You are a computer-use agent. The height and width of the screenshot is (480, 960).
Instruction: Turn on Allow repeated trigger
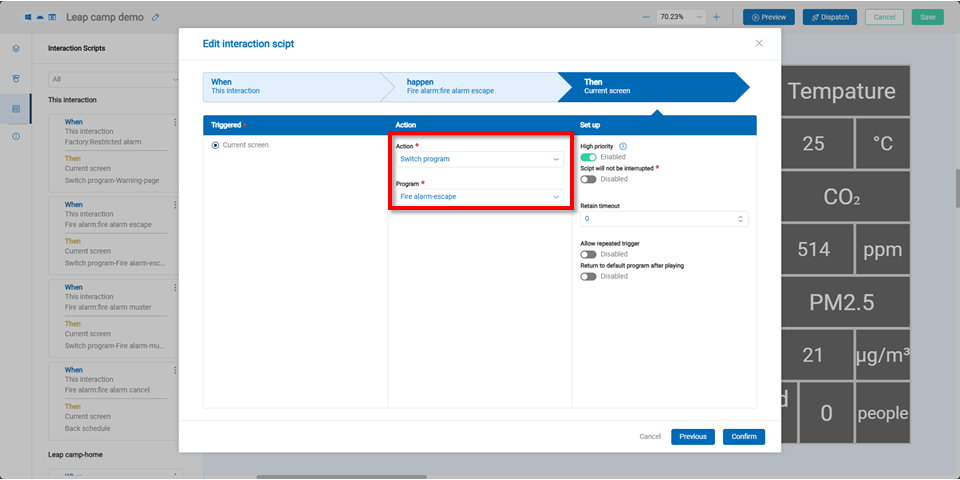pyautogui.click(x=588, y=254)
